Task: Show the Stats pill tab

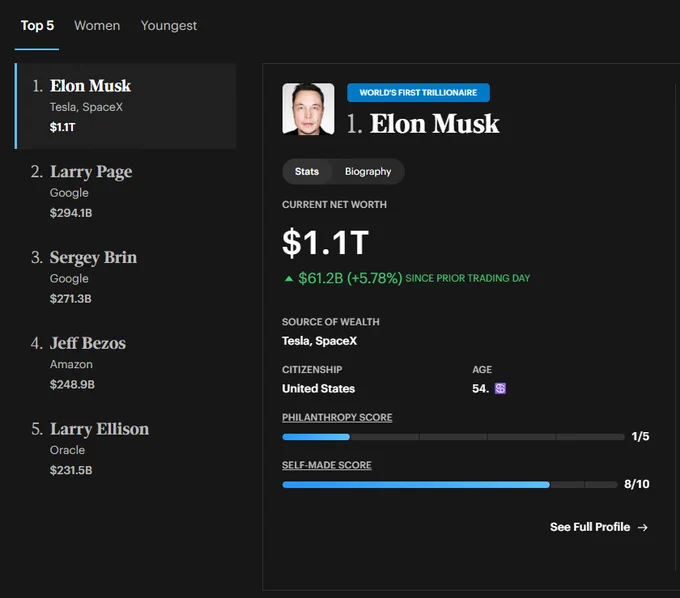Action: click(x=307, y=172)
